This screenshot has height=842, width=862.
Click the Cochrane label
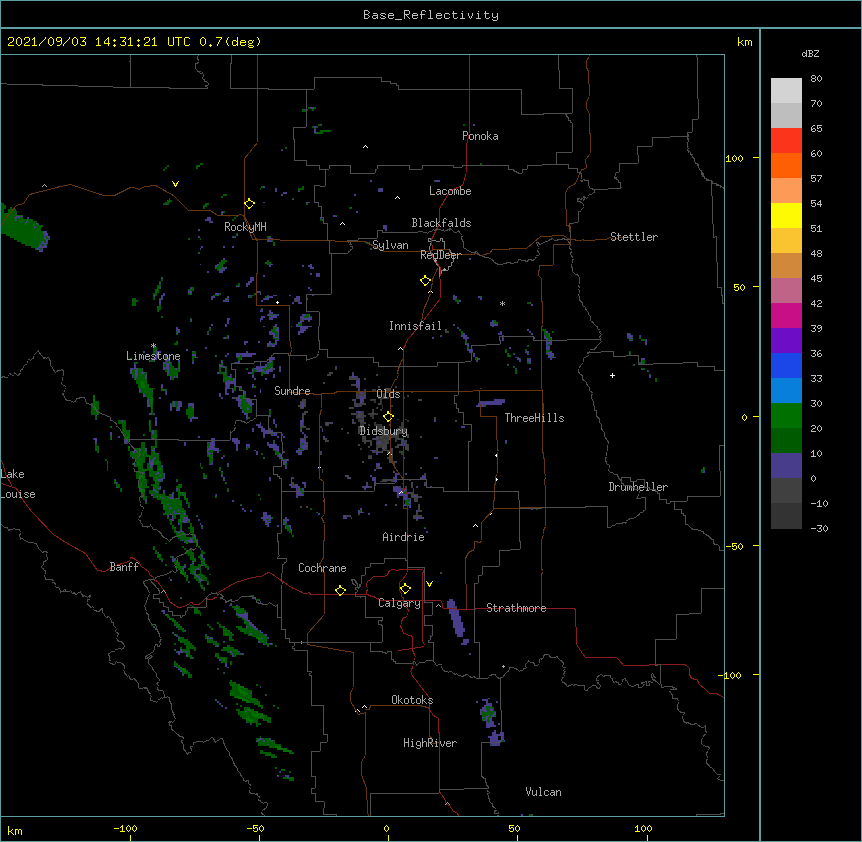(322, 568)
